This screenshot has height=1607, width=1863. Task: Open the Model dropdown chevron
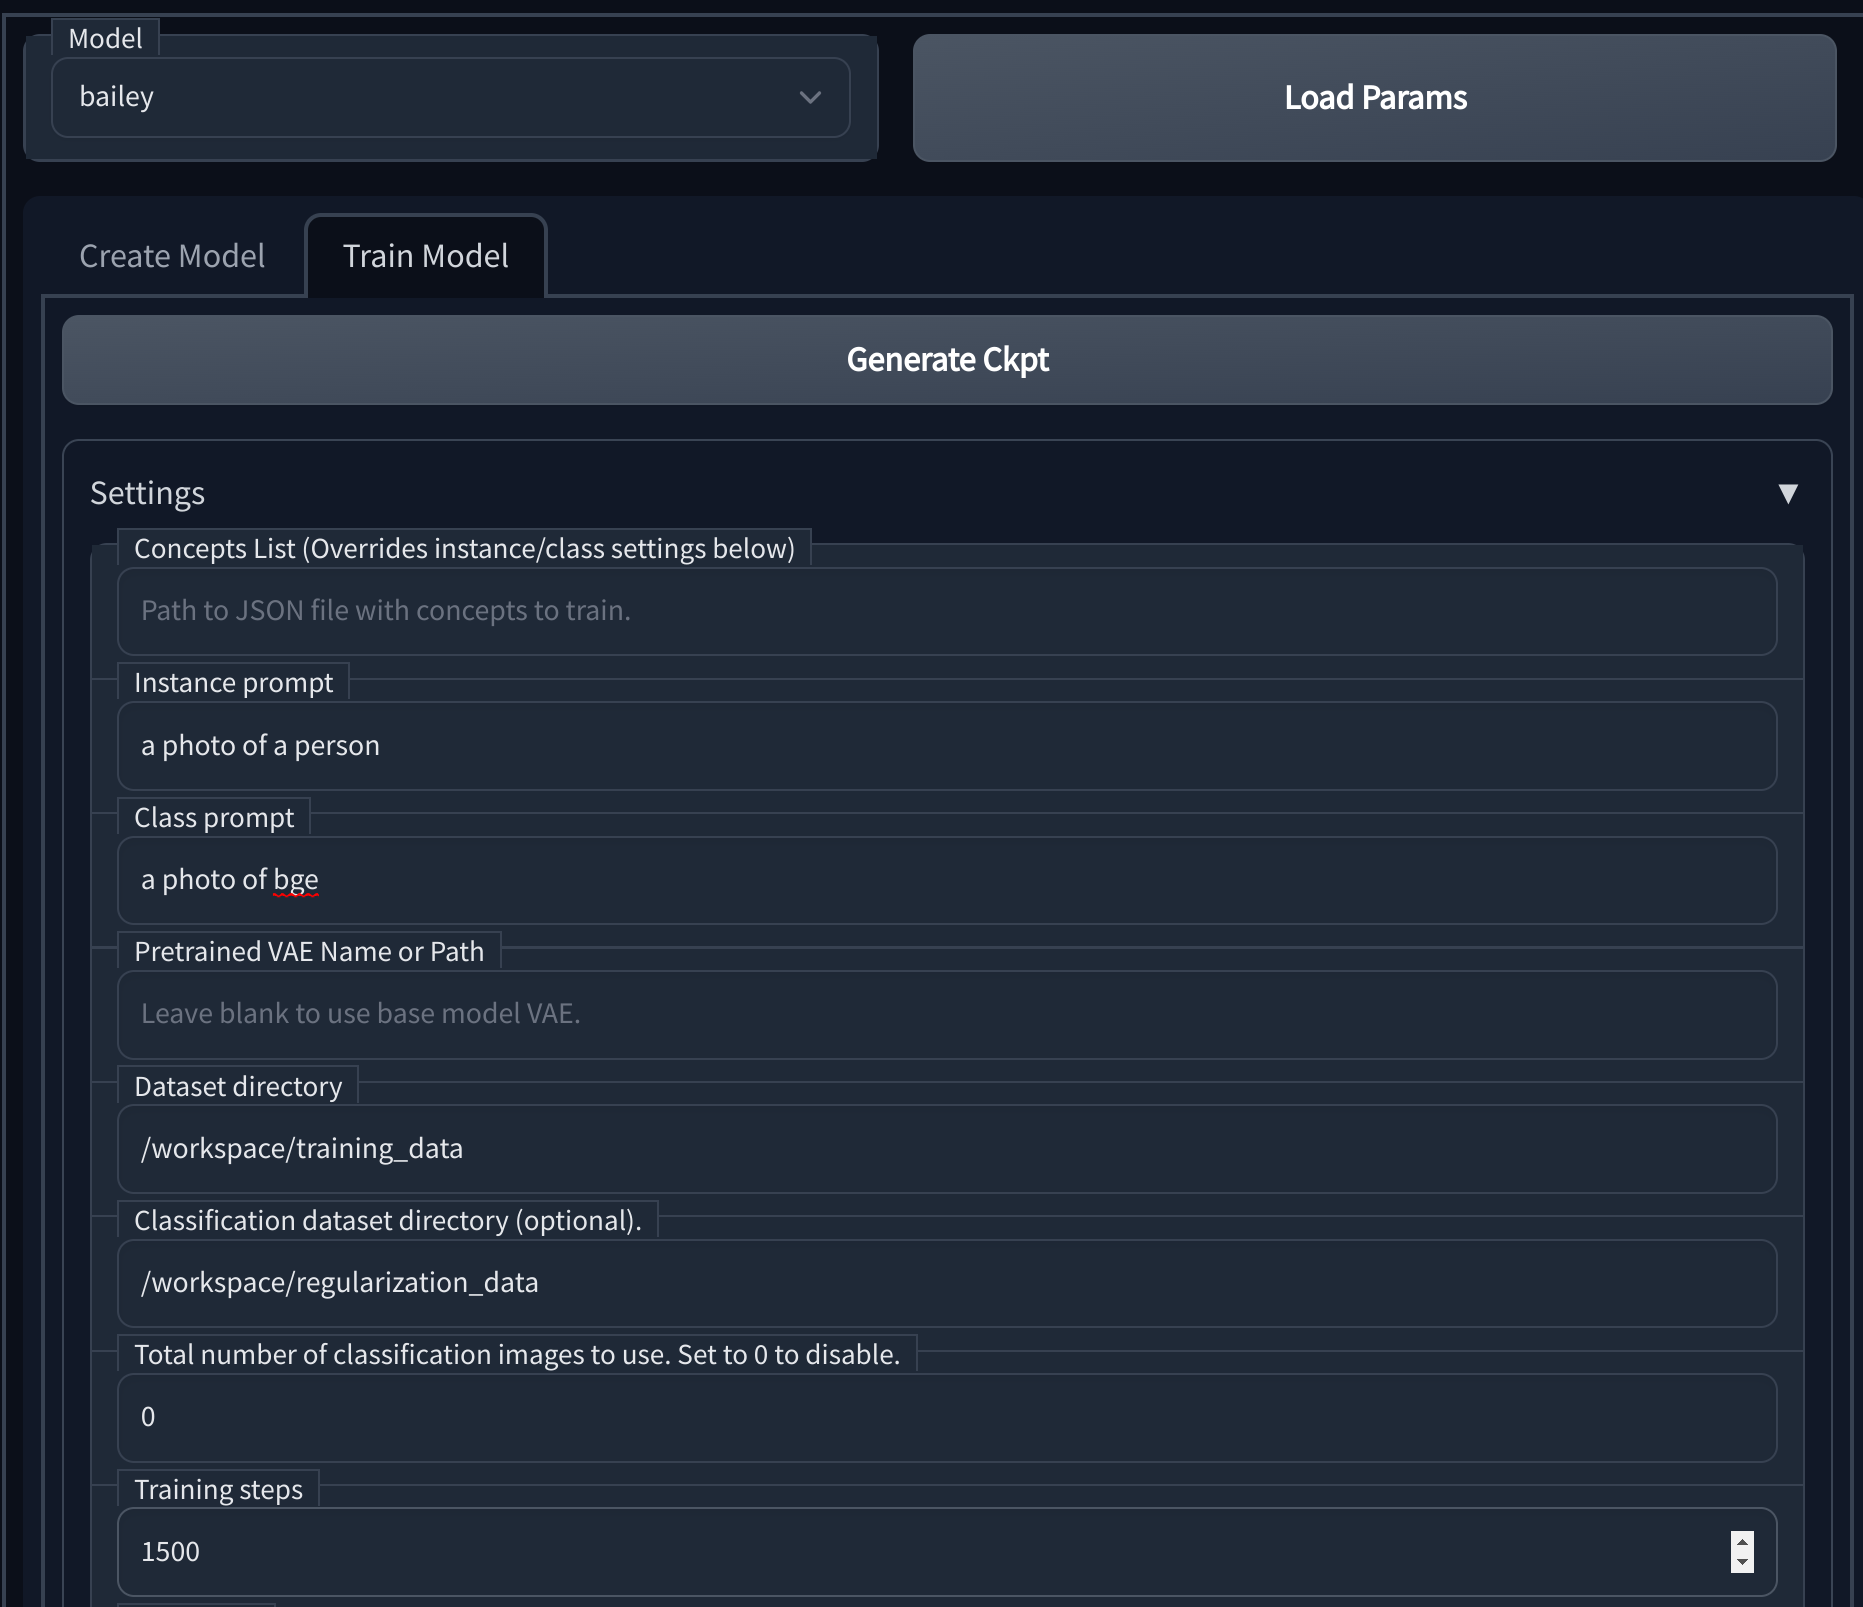810,97
